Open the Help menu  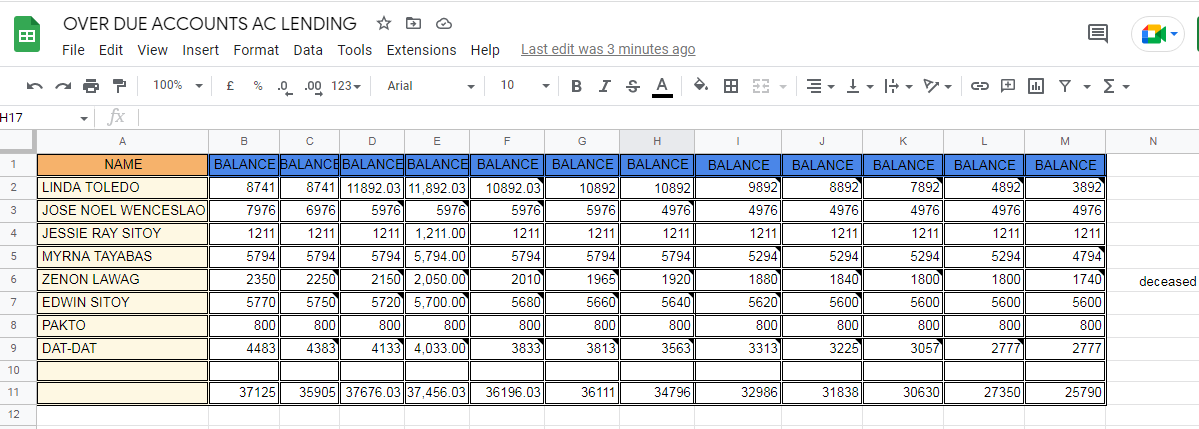click(x=485, y=50)
